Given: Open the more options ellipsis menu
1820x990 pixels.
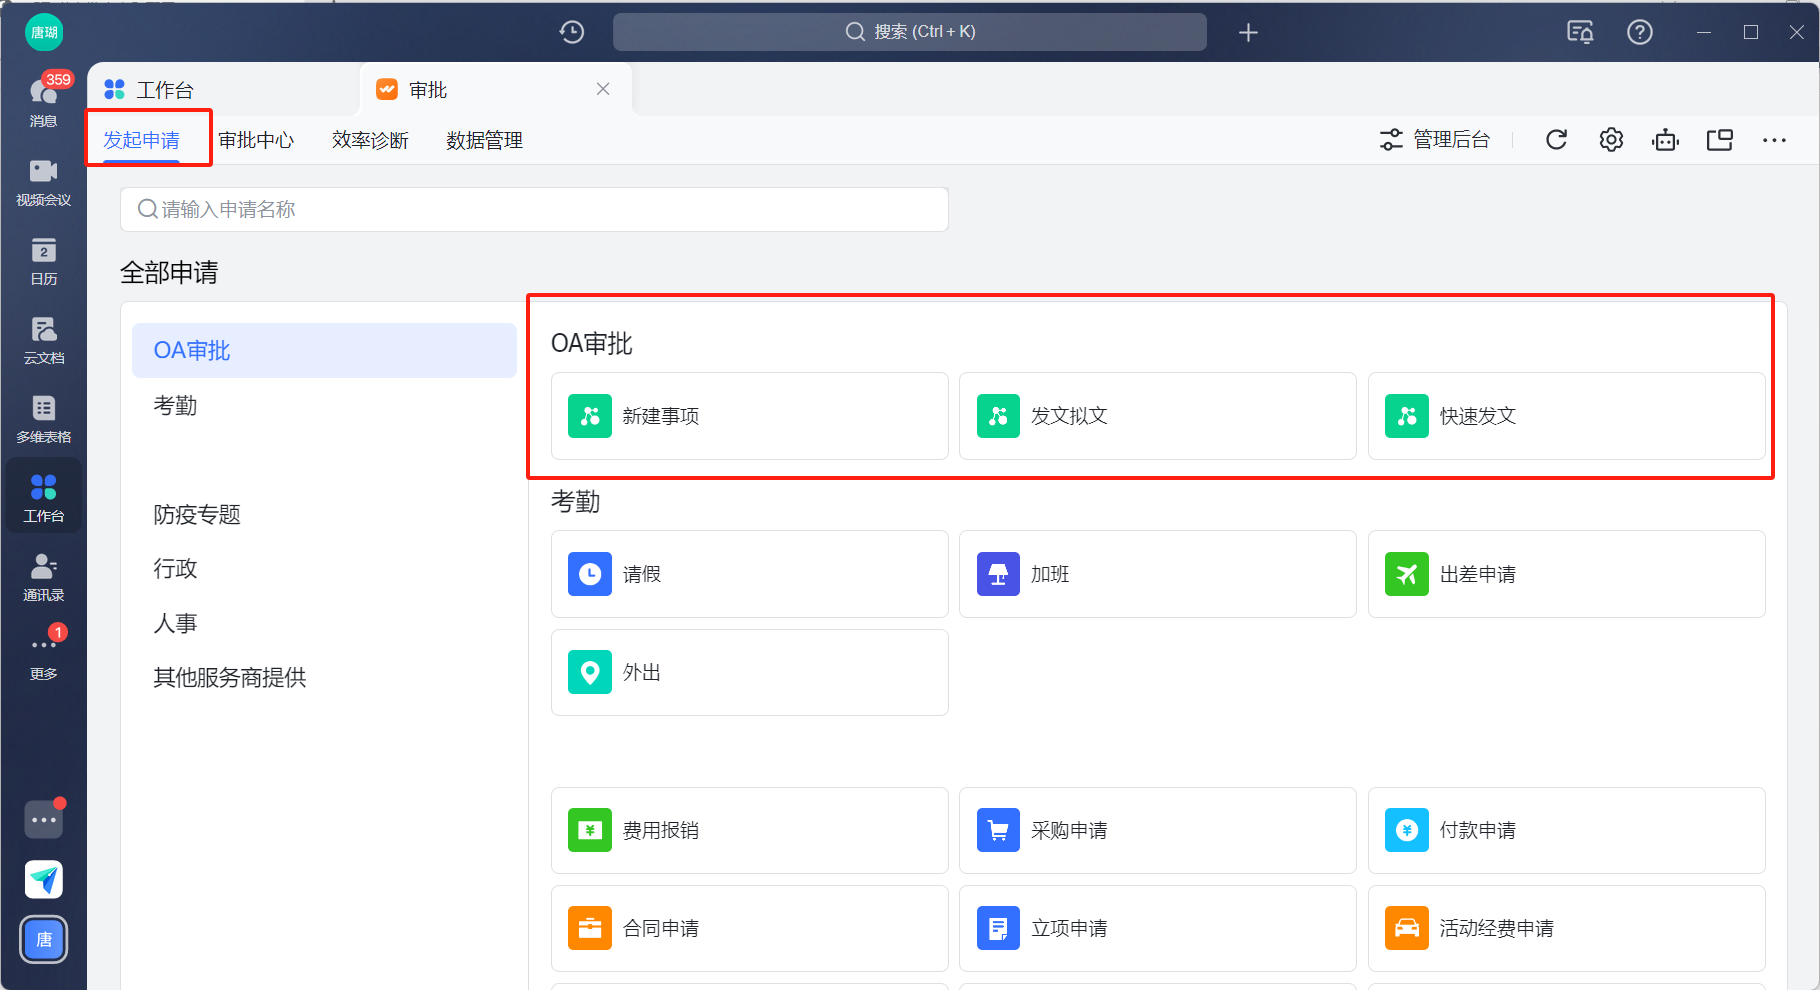Looking at the screenshot, I should click(x=1774, y=140).
